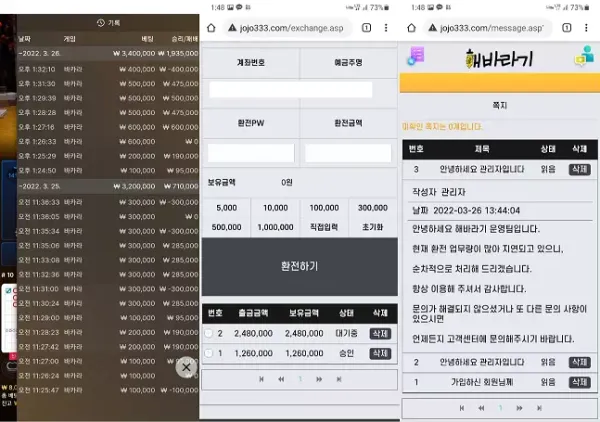This screenshot has height=422, width=600.
Task: Tap the home icon beside exchange.asp URL
Action: 211,28
